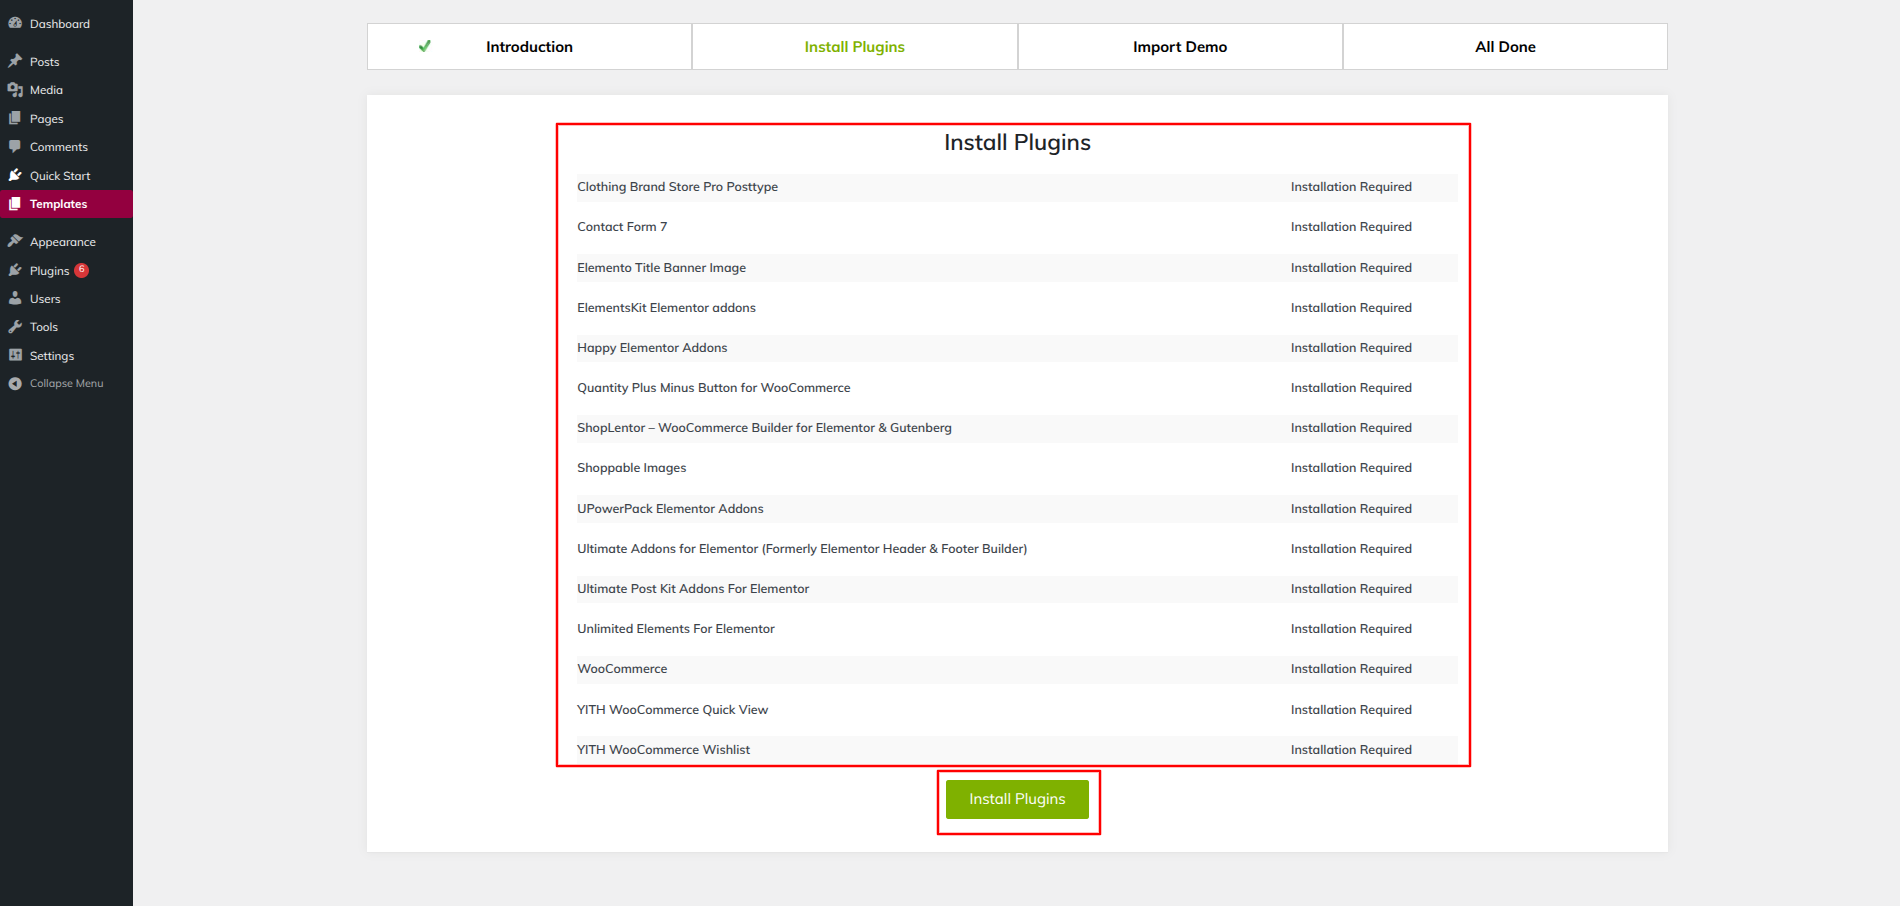Image resolution: width=1900 pixels, height=906 pixels.
Task: Select the Templates menu item
Action: coord(66,203)
